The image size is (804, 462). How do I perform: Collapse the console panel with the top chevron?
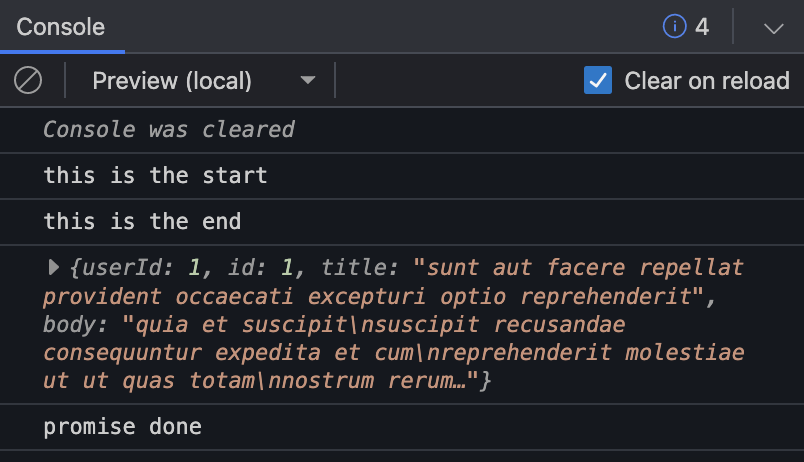(773, 28)
